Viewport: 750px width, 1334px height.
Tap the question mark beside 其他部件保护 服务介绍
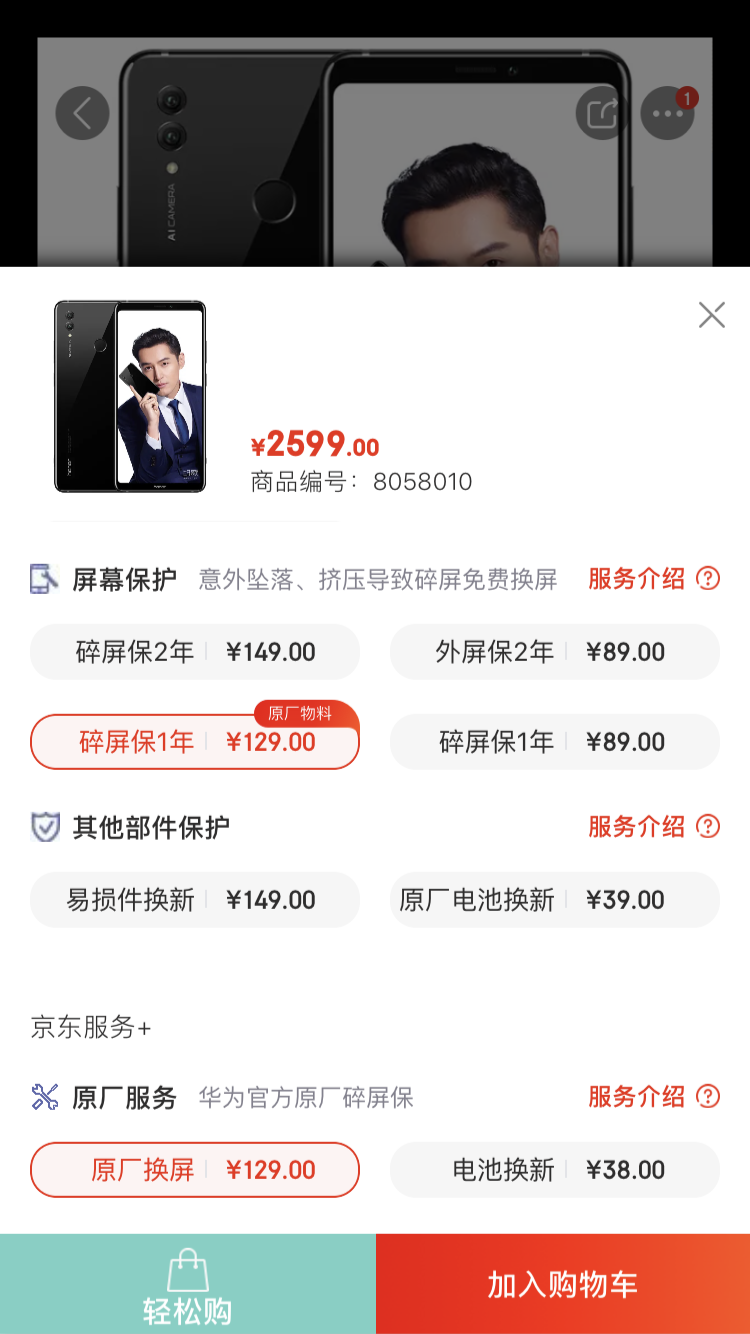point(708,826)
